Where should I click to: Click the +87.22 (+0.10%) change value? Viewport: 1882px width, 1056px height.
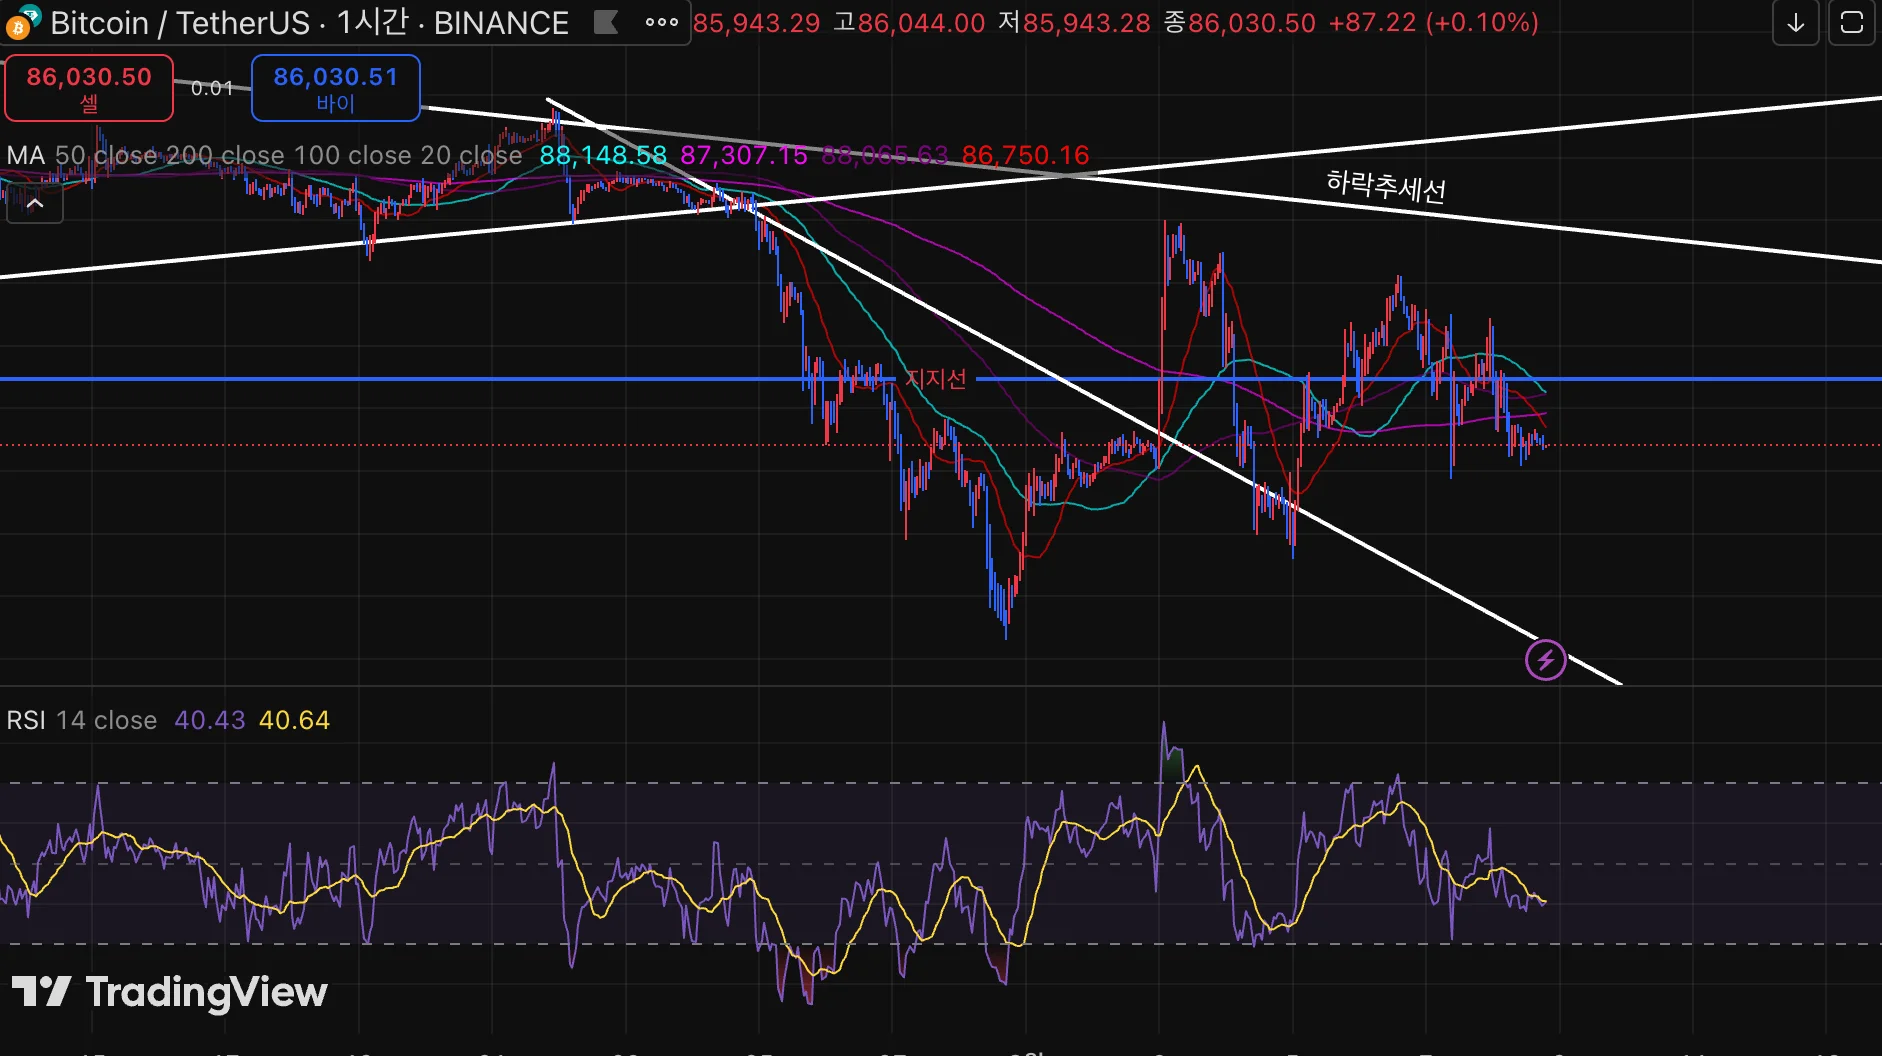[1434, 22]
